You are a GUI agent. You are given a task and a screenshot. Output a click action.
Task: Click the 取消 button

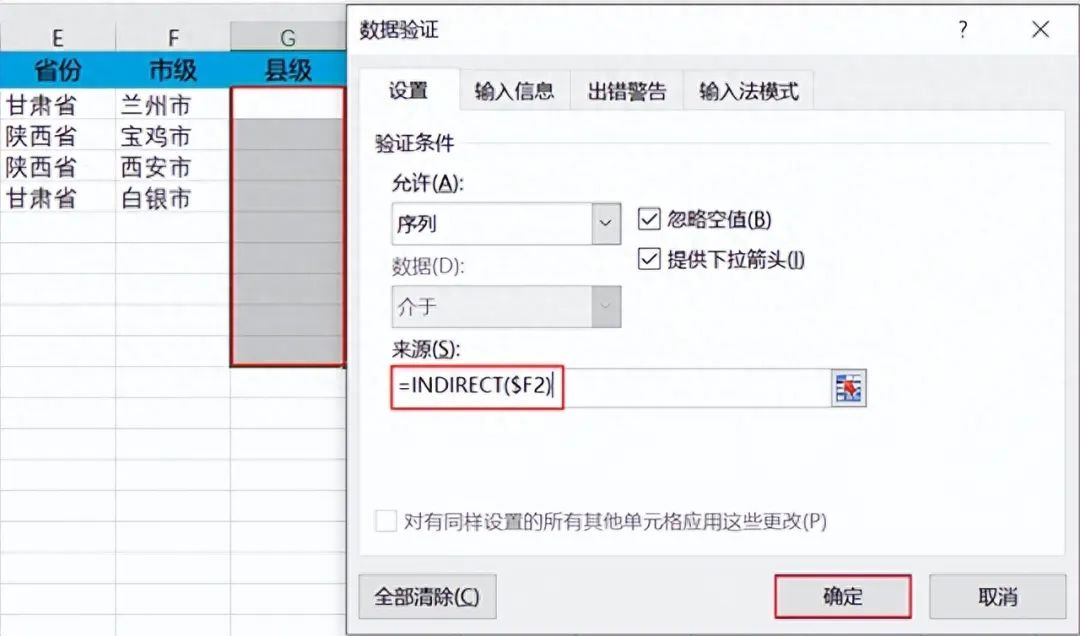tap(997, 596)
